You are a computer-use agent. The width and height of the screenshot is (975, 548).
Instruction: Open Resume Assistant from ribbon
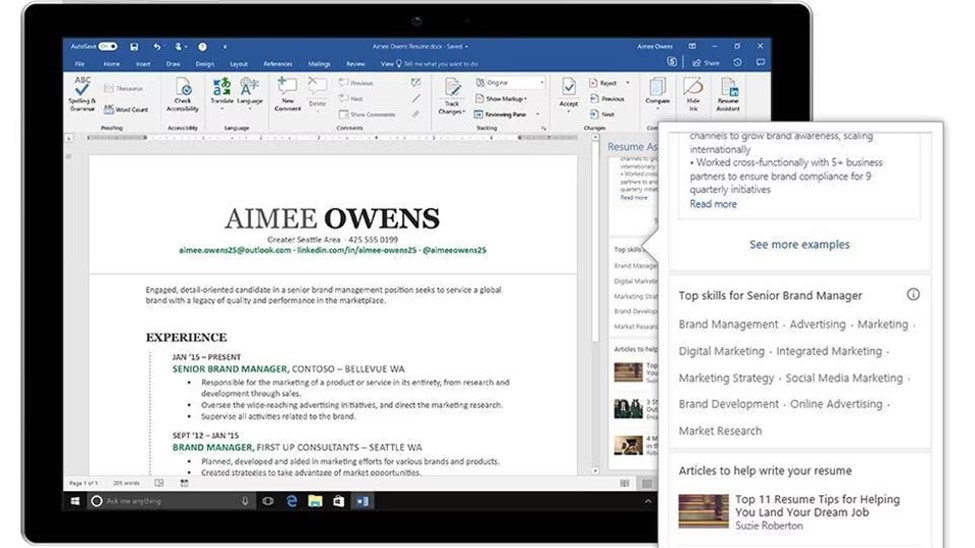click(728, 94)
